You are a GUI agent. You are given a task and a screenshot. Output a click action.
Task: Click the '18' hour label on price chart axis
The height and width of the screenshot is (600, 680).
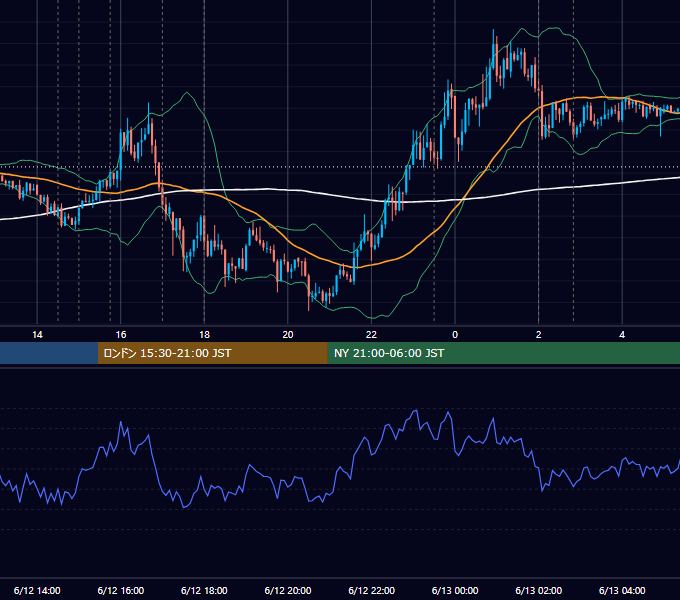point(204,335)
